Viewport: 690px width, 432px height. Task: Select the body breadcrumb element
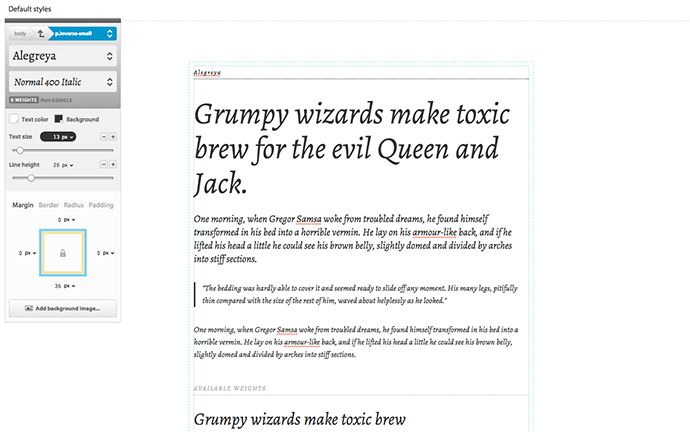(21, 33)
